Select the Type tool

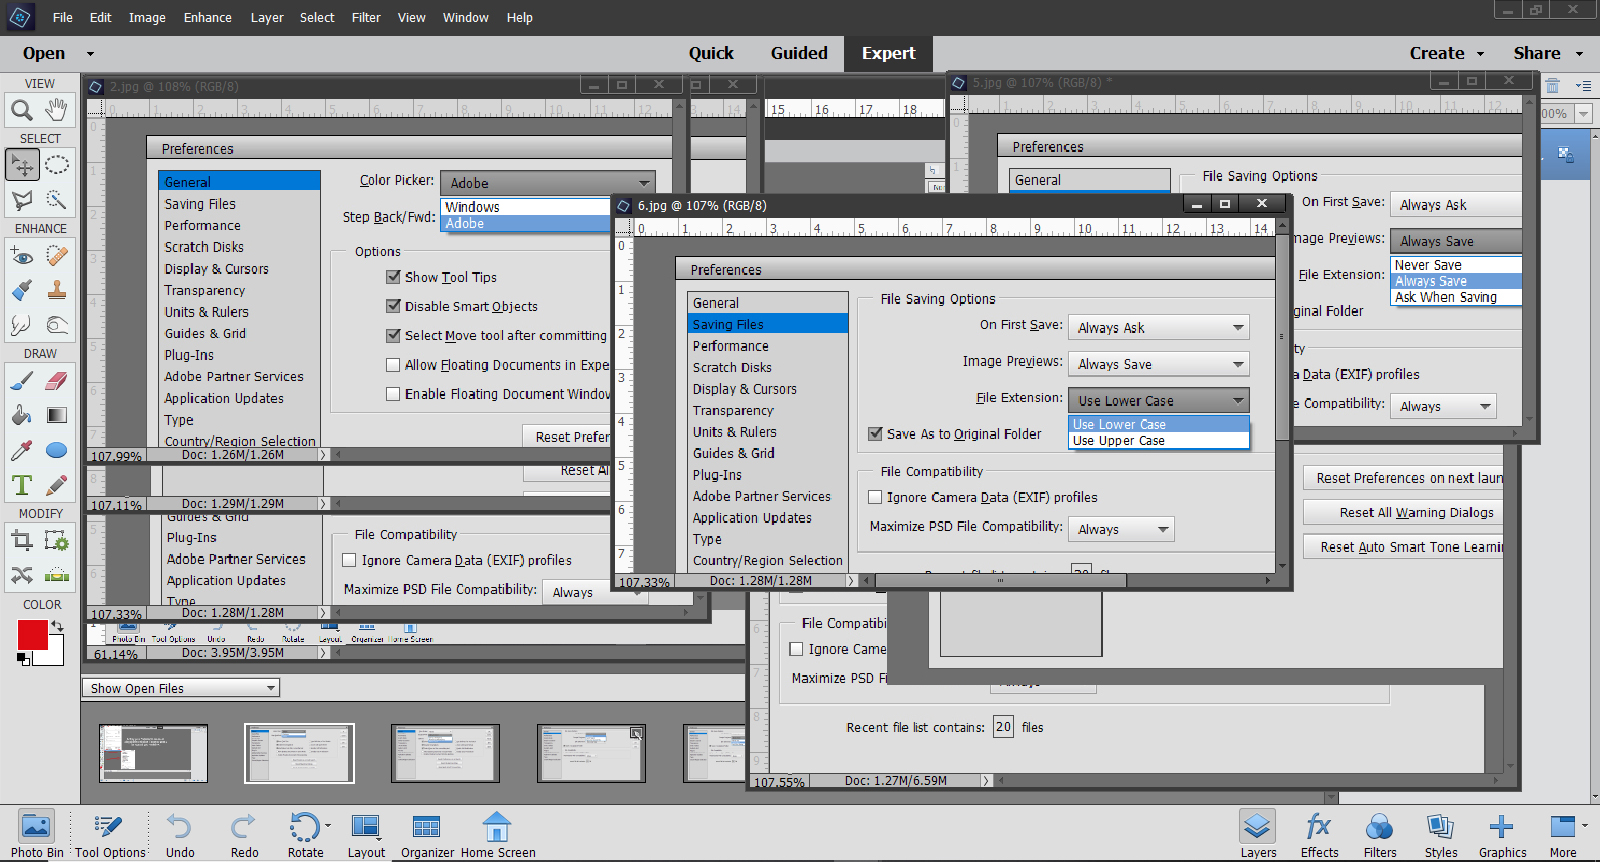pyautogui.click(x=22, y=485)
